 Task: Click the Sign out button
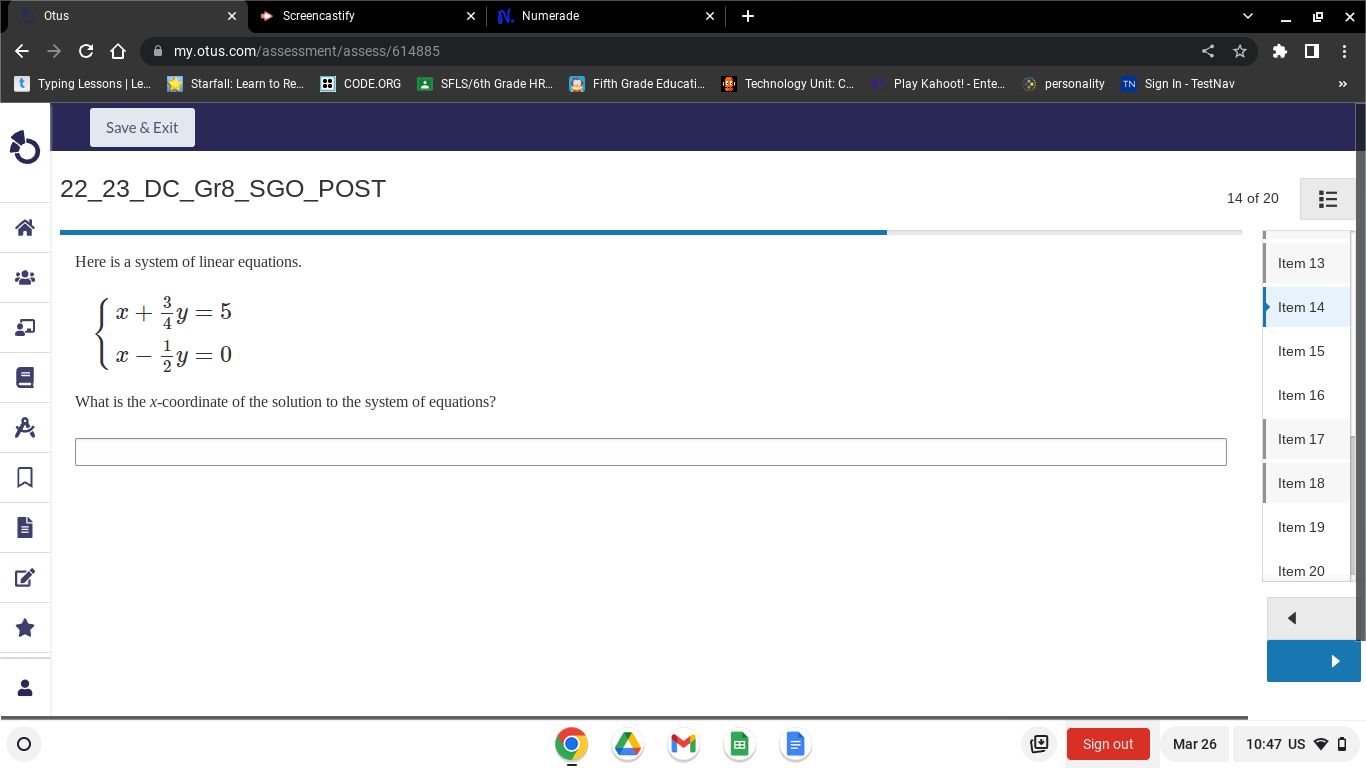[1108, 744]
